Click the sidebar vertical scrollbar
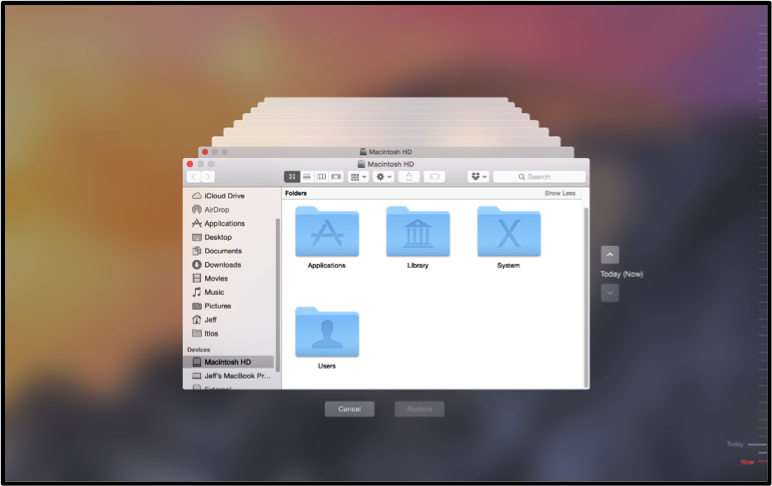 pyautogui.click(x=278, y=294)
